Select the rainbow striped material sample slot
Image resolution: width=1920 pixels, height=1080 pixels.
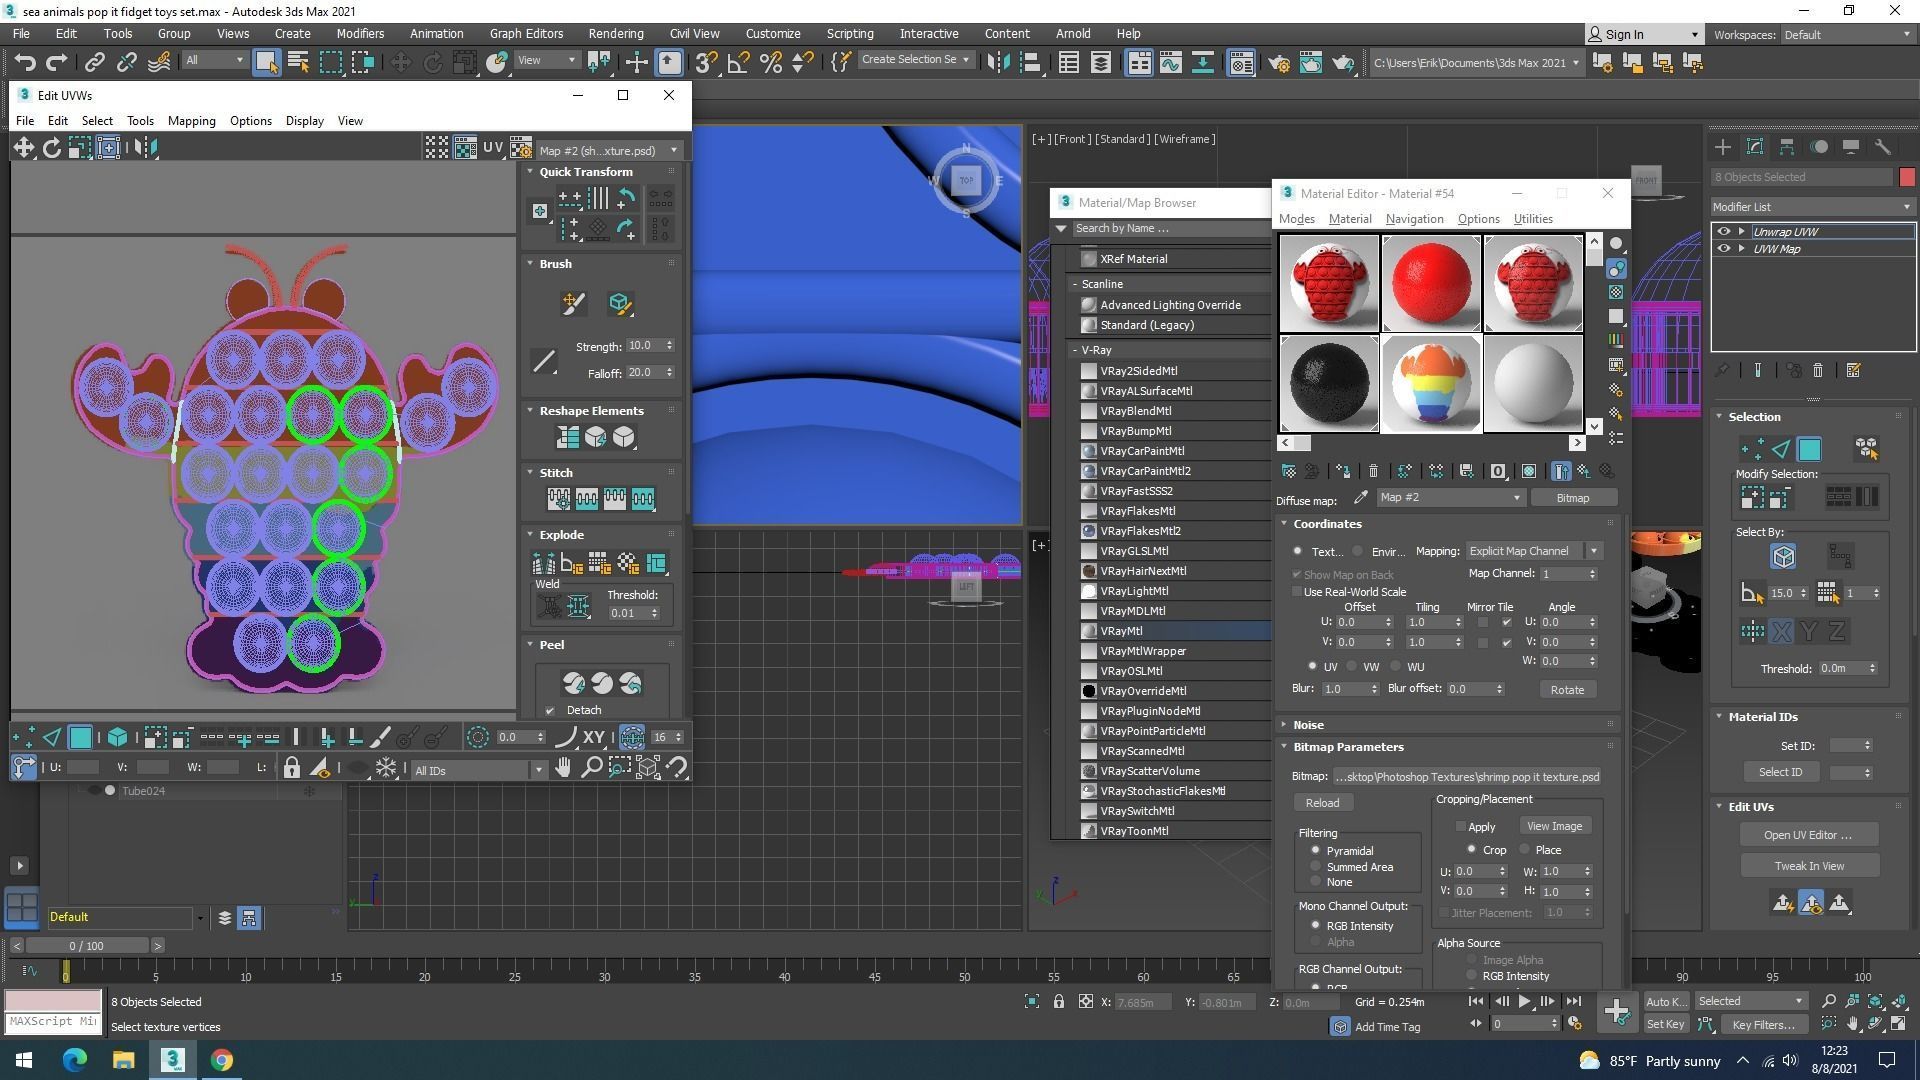[1430, 384]
